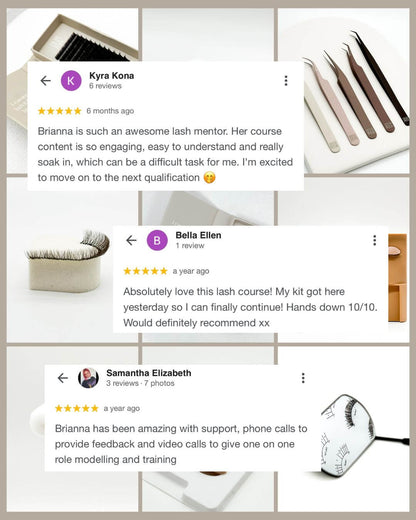Open Kyra Kona's purple K avatar
Viewport: 416px width, 520px height.
(71, 81)
